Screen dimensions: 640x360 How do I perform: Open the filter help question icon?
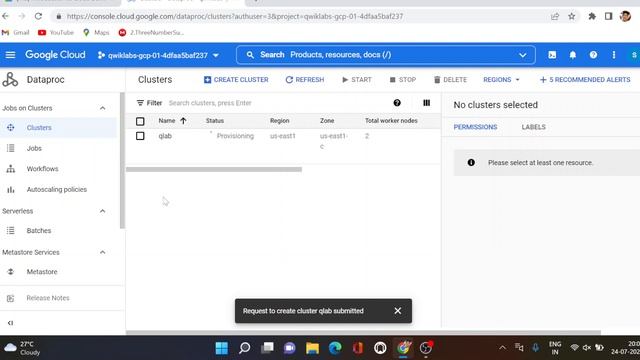point(397,103)
